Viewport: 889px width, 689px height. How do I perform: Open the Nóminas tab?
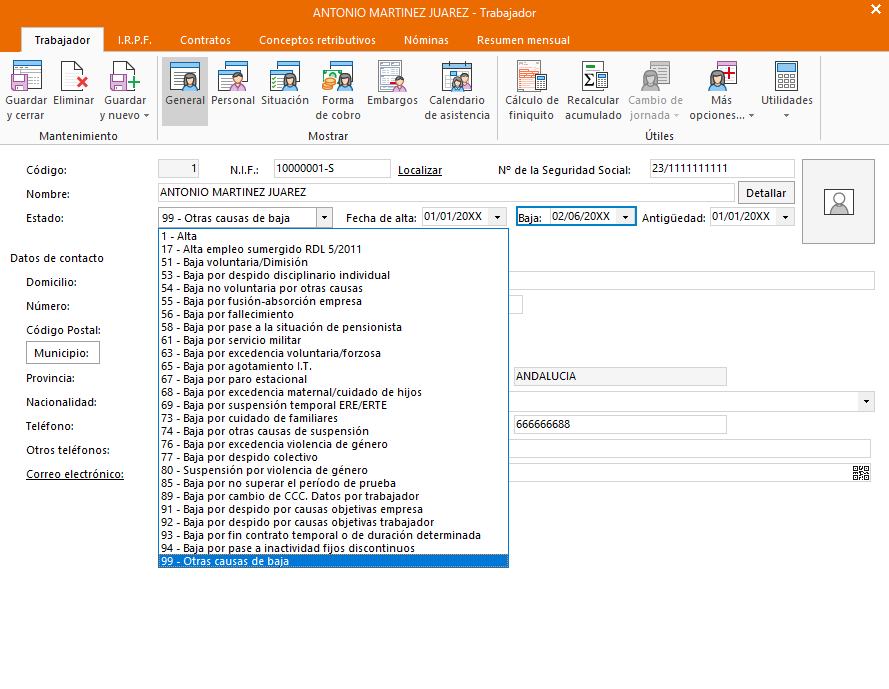coord(426,40)
